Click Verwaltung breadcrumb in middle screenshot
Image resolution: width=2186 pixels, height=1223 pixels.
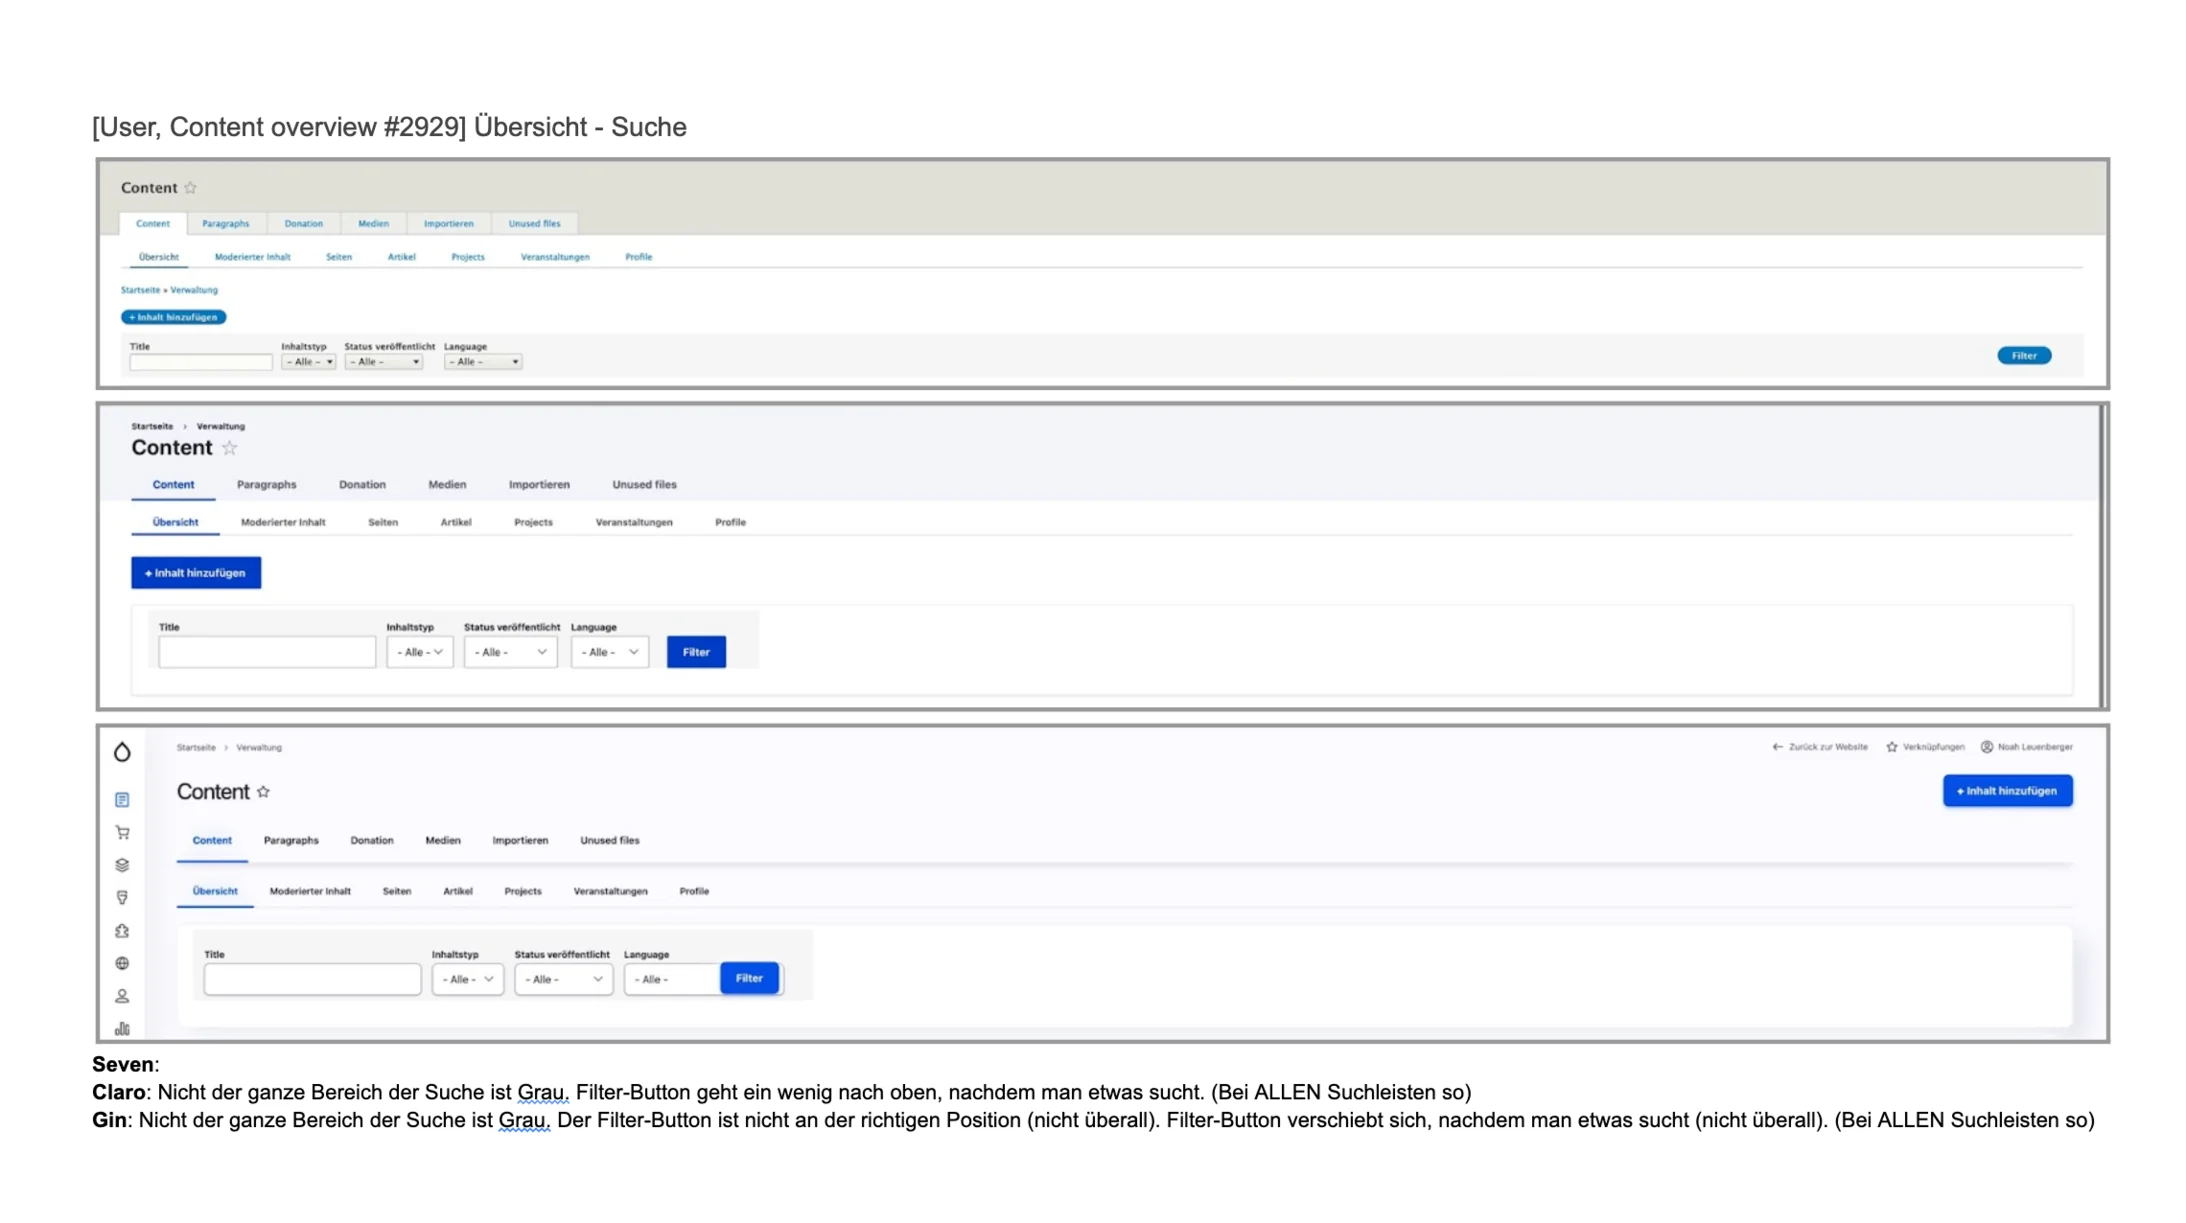pyautogui.click(x=220, y=426)
